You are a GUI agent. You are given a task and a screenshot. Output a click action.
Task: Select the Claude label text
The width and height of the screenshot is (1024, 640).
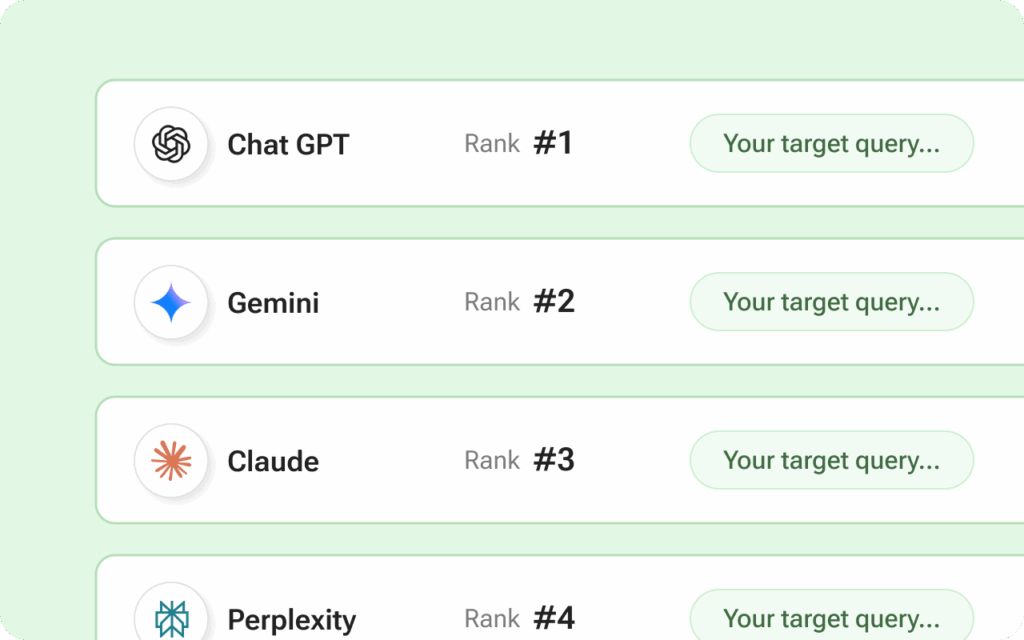(273, 461)
